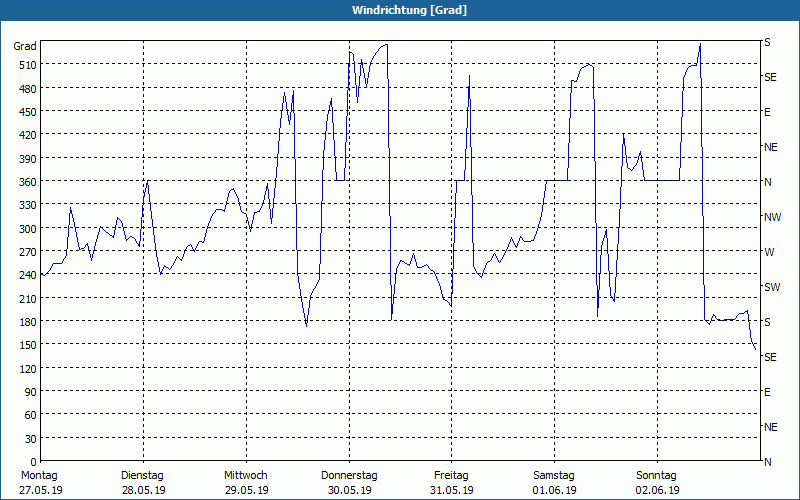Click the 30 axis value
This screenshot has height=500, width=800.
tap(31, 439)
